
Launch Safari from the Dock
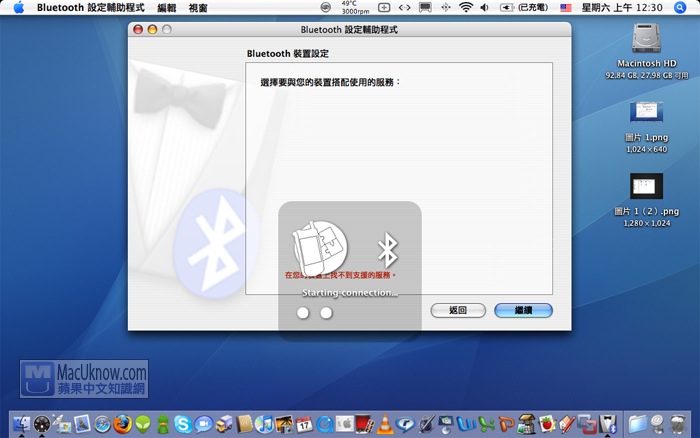coord(102,424)
